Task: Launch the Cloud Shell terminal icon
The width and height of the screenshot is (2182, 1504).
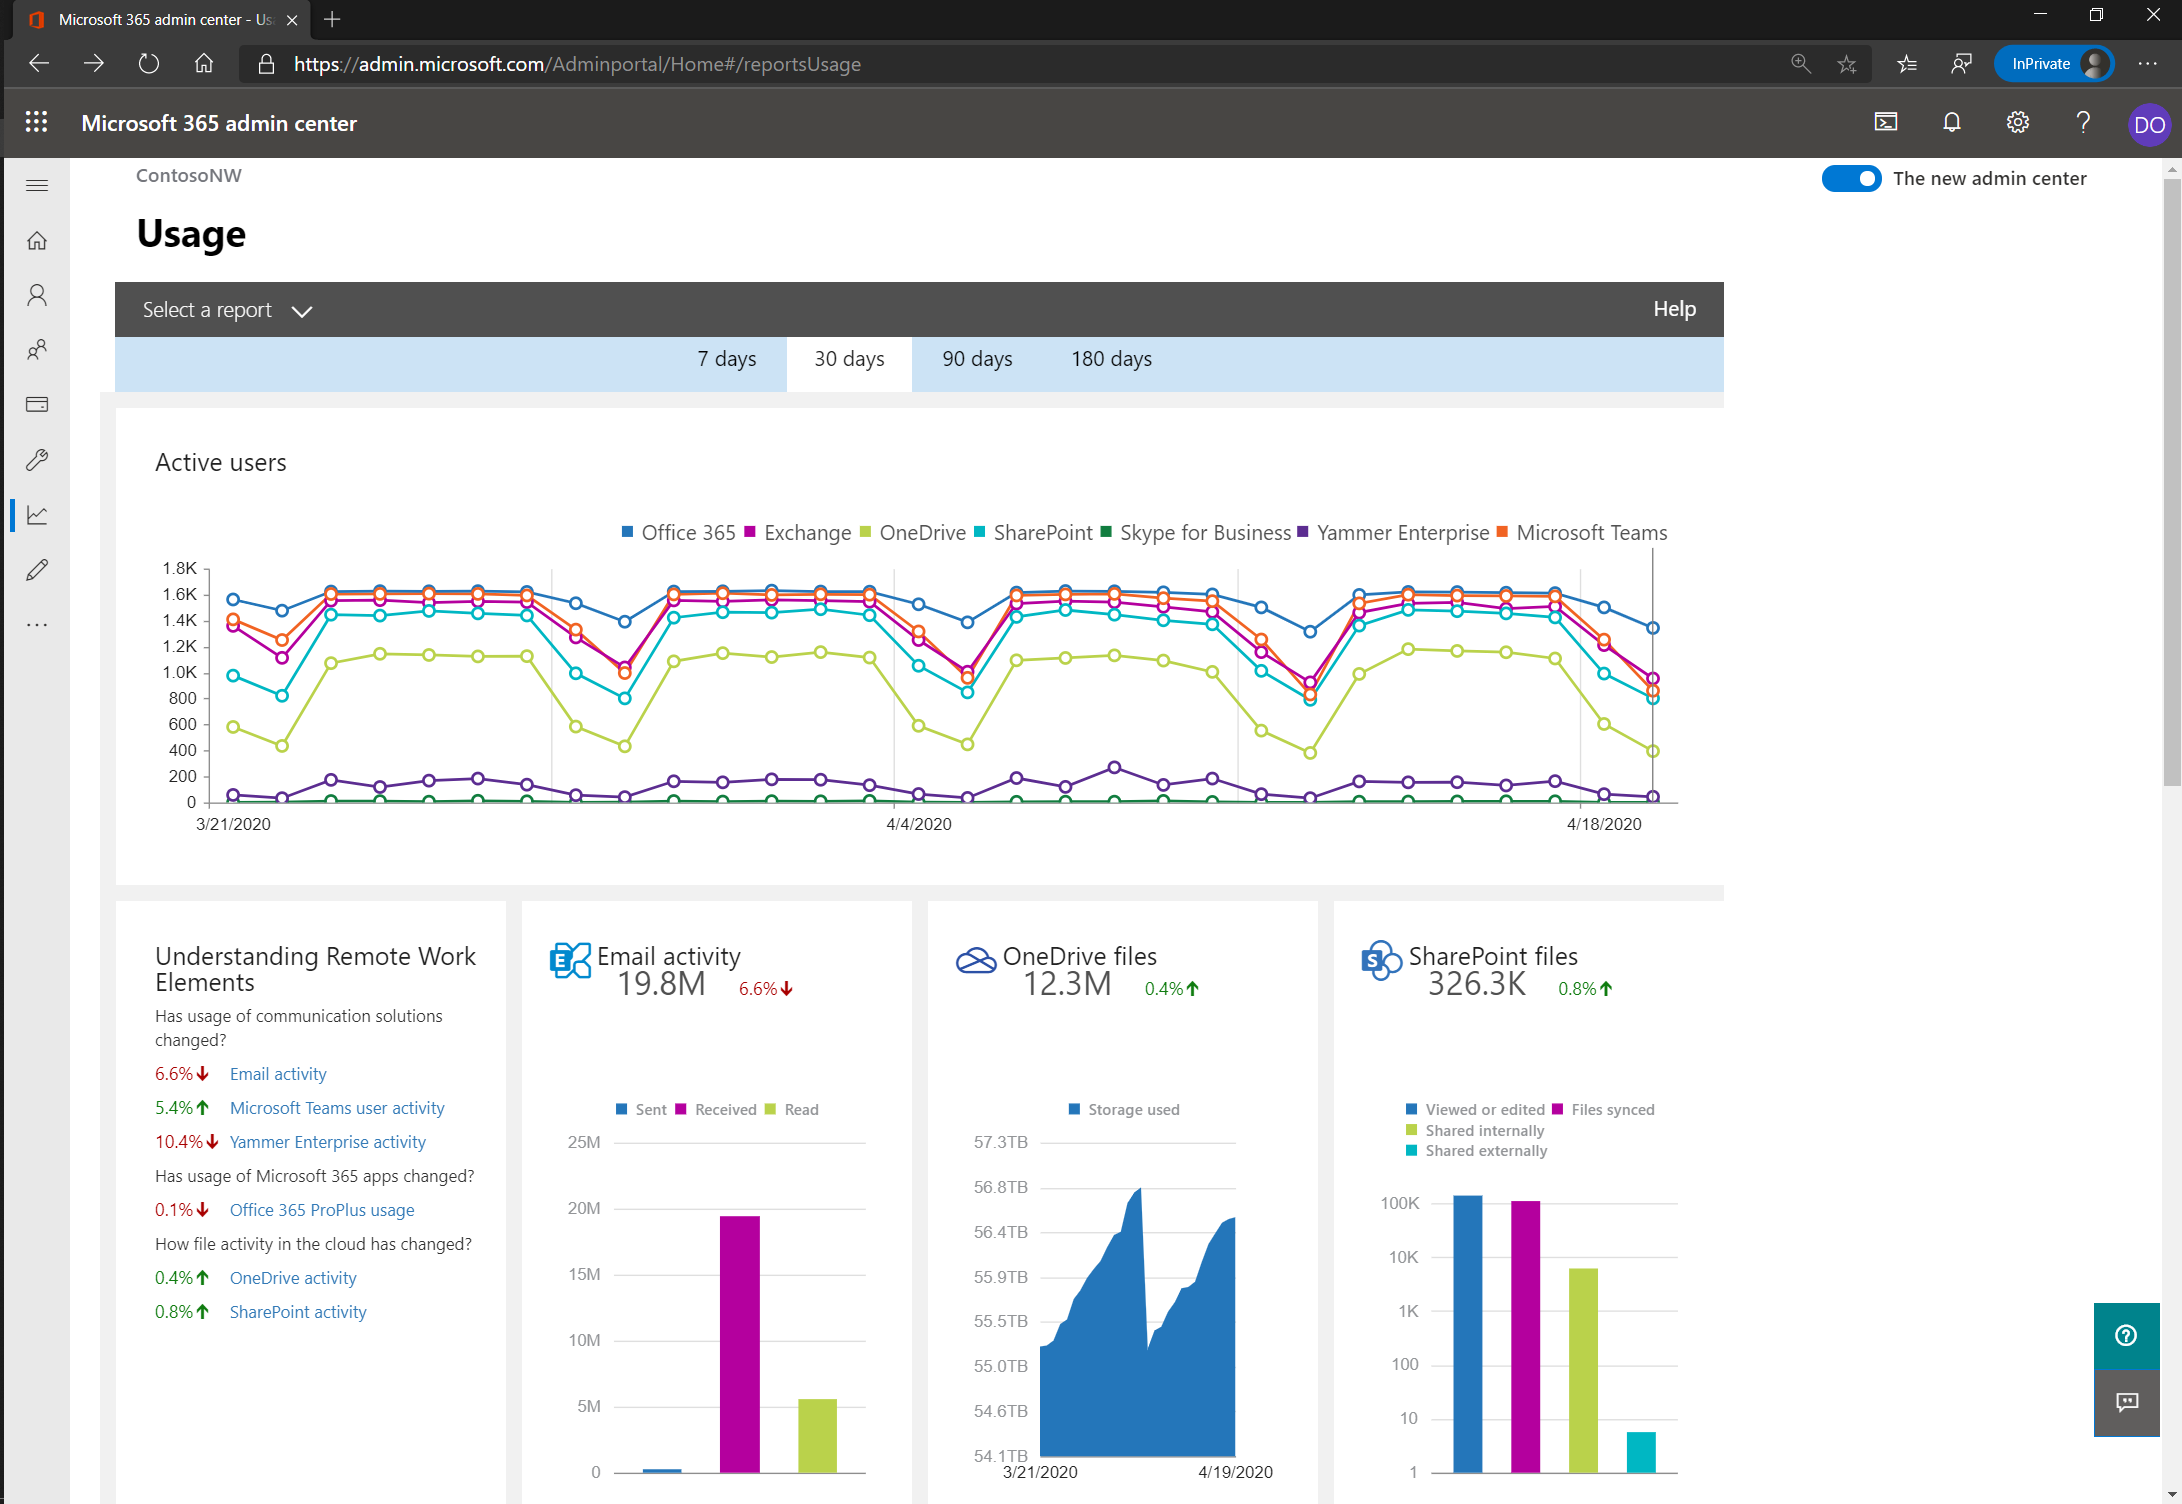Action: point(1886,122)
